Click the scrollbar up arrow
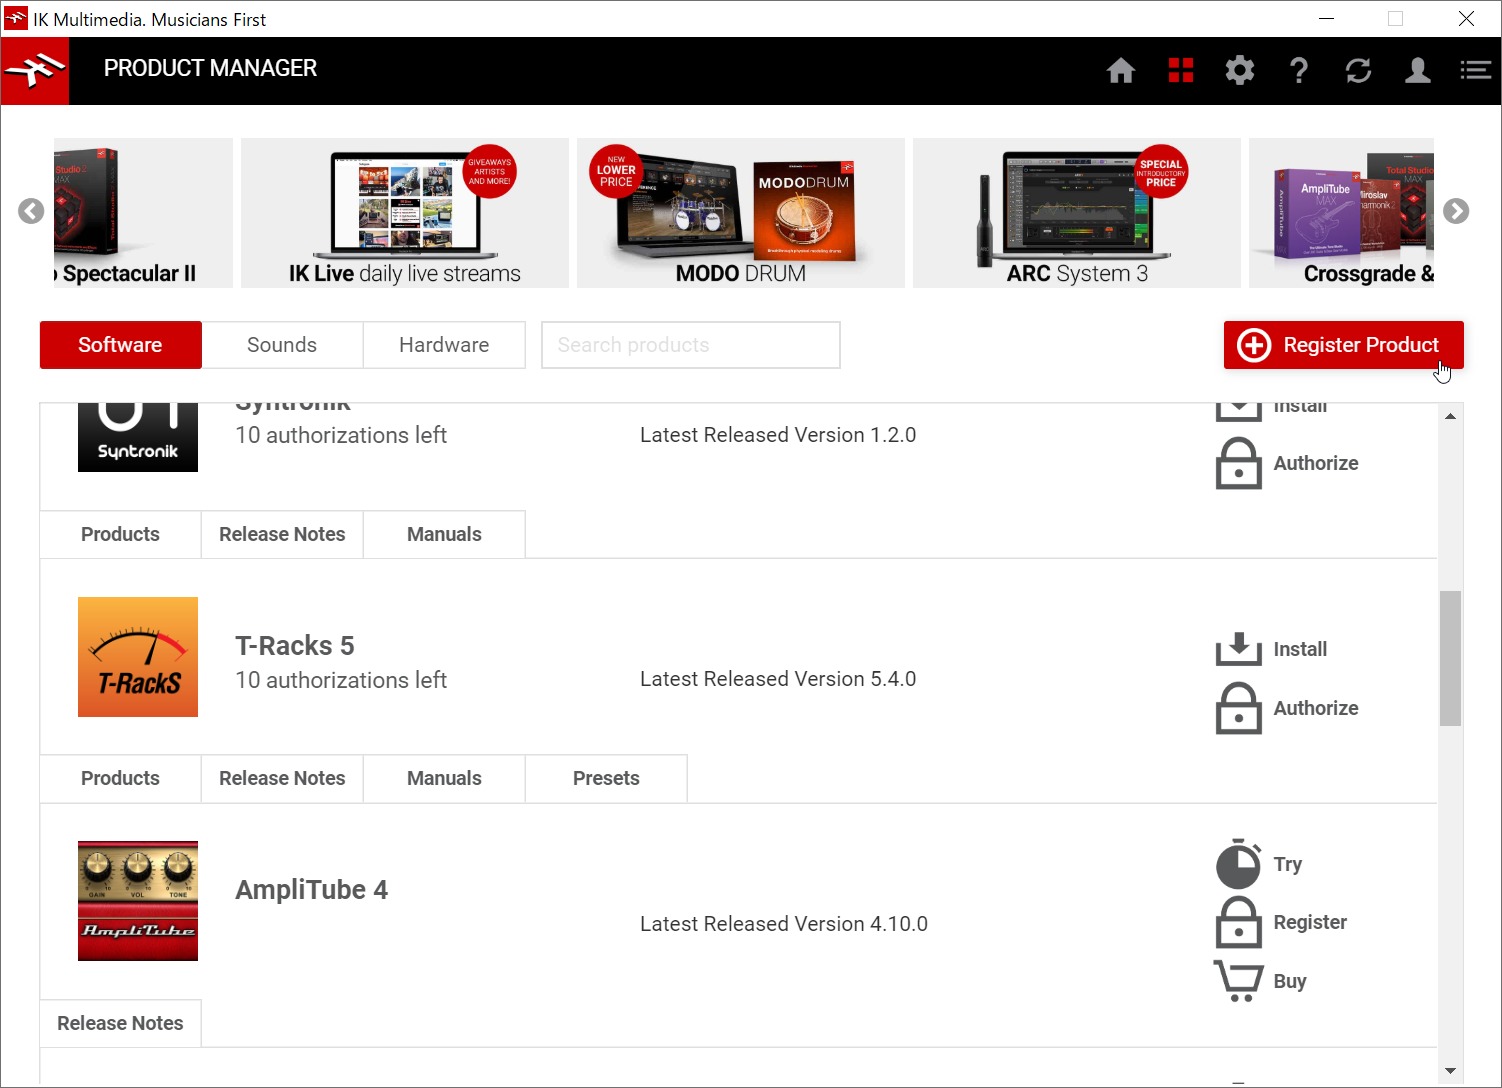This screenshot has width=1502, height=1088. point(1450,416)
